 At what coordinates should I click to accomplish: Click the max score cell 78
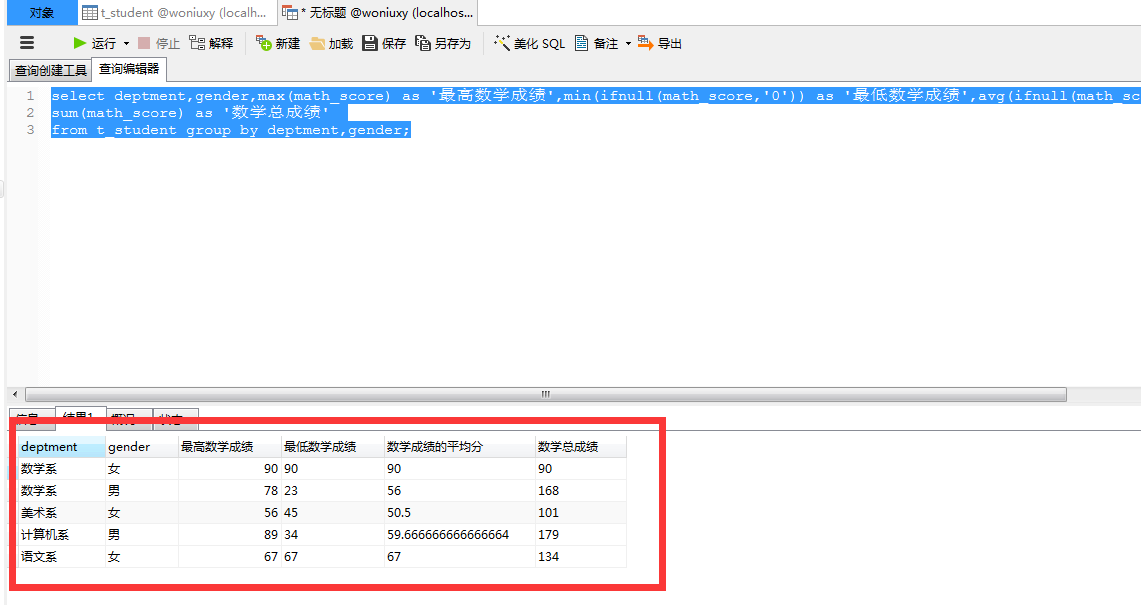click(x=230, y=491)
